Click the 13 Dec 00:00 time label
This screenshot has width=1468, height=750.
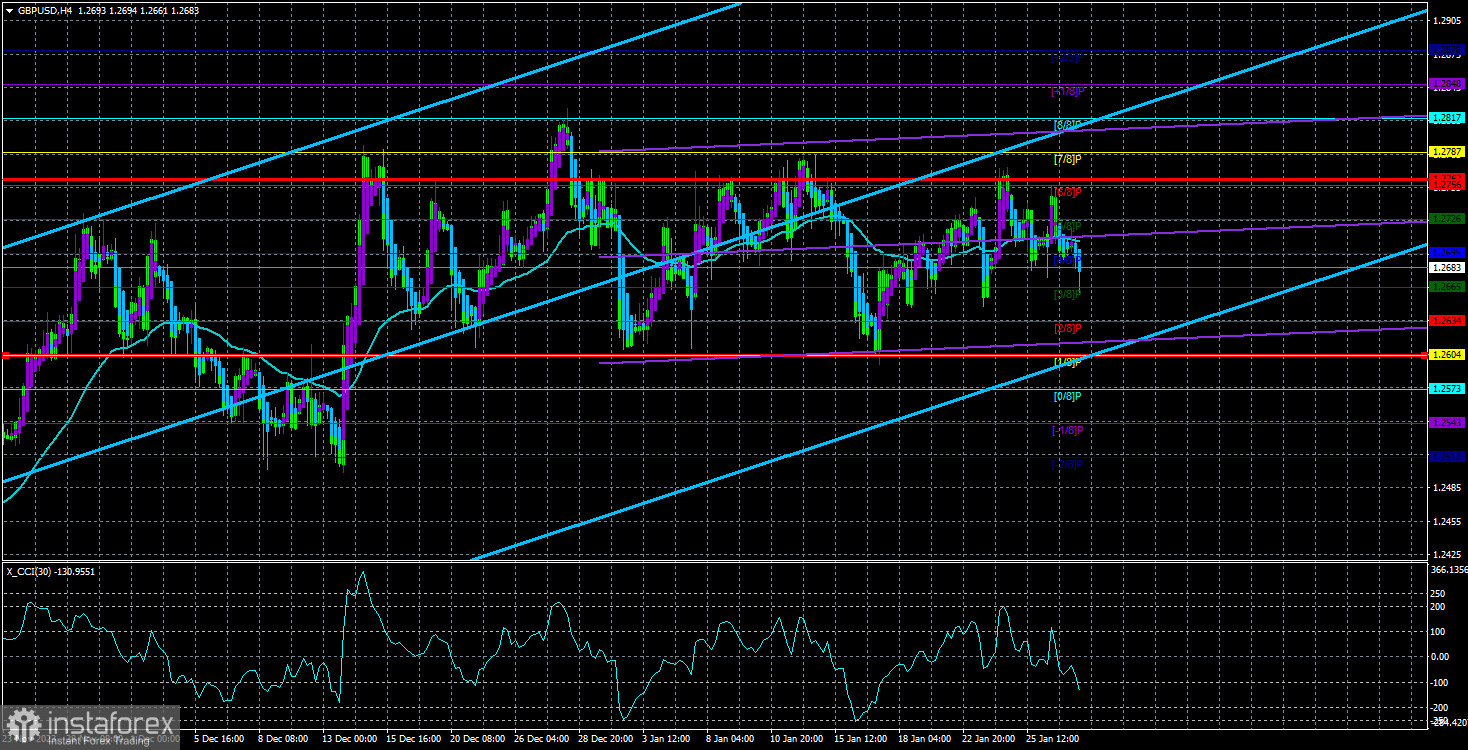(349, 739)
